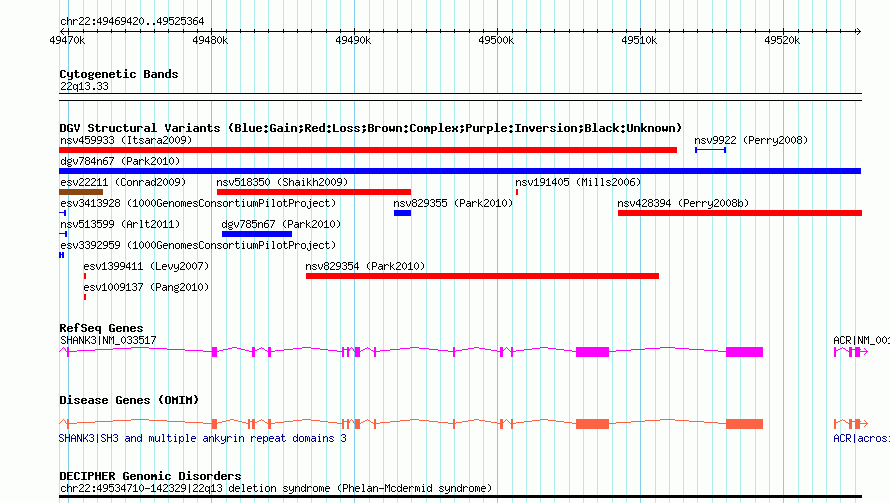
Task: Click the red nsv459933 (Itsara2009) loss bar
Action: [x=368, y=150]
